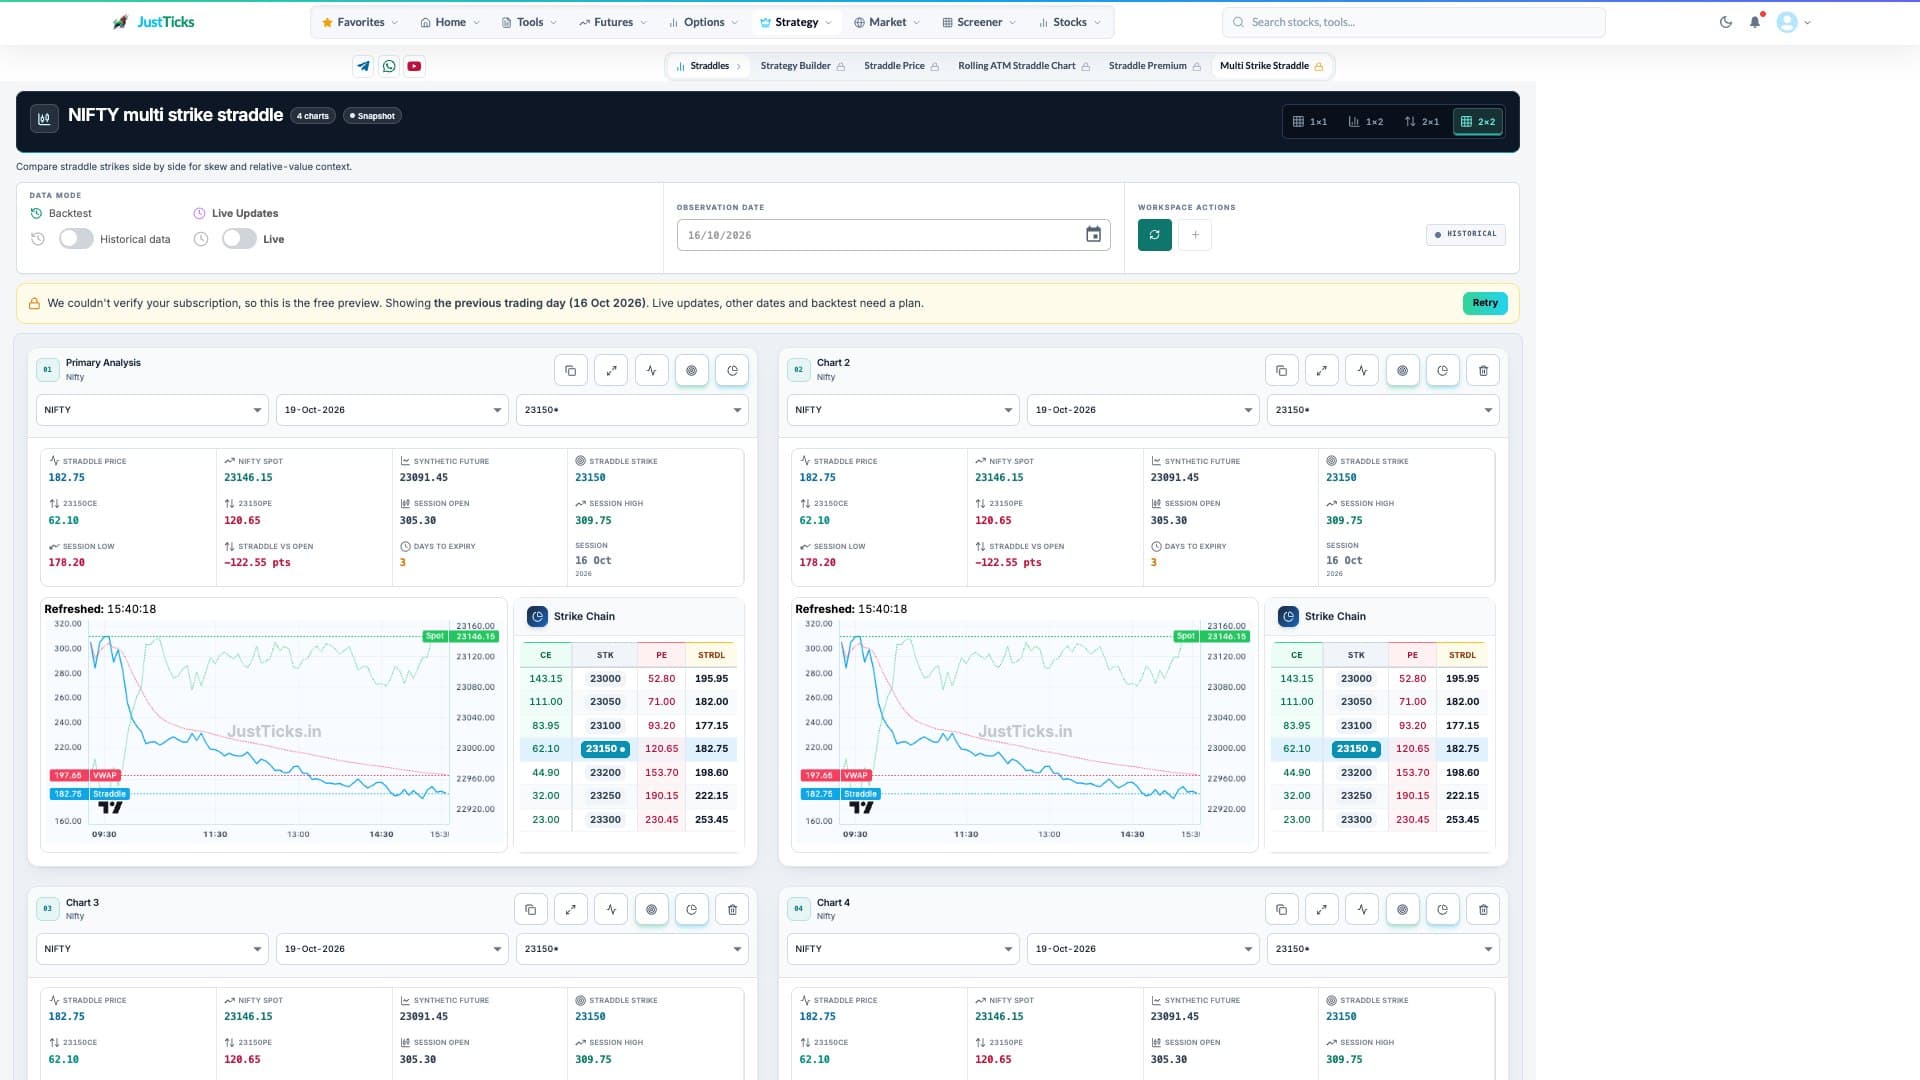Add a new chart with plus button
This screenshot has width=1920, height=1080.
[1195, 234]
